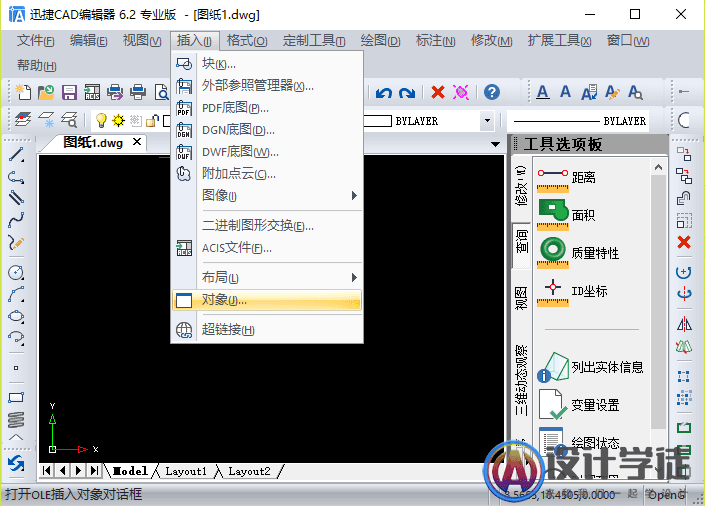Select the Rectangle tool in left toolbar

16,397
